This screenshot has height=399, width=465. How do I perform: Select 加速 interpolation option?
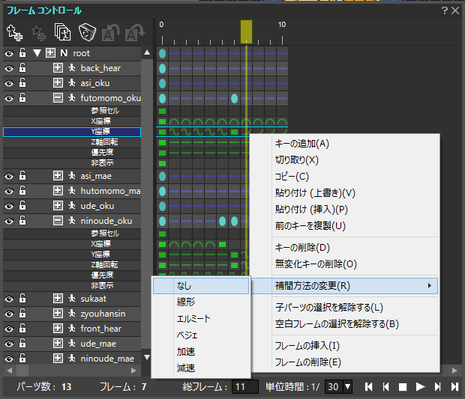tap(201, 352)
